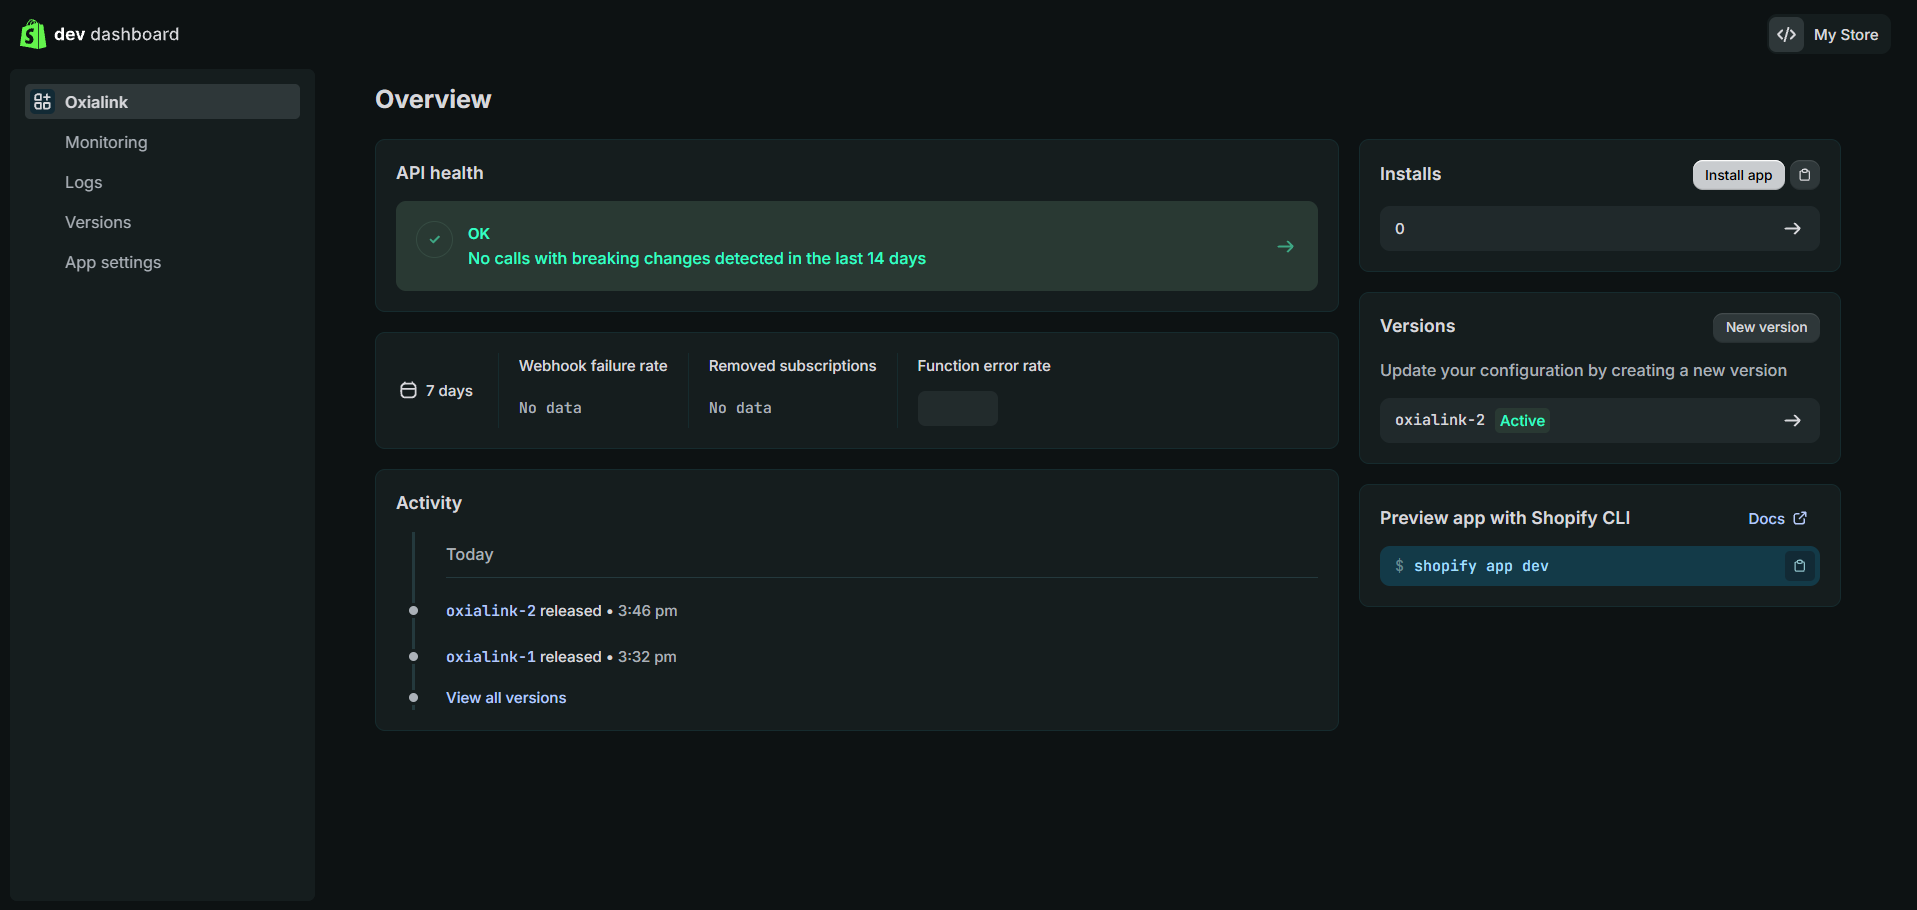Click the oxialink-2 version name in Versions
The height and width of the screenshot is (910, 1917).
(x=1440, y=420)
